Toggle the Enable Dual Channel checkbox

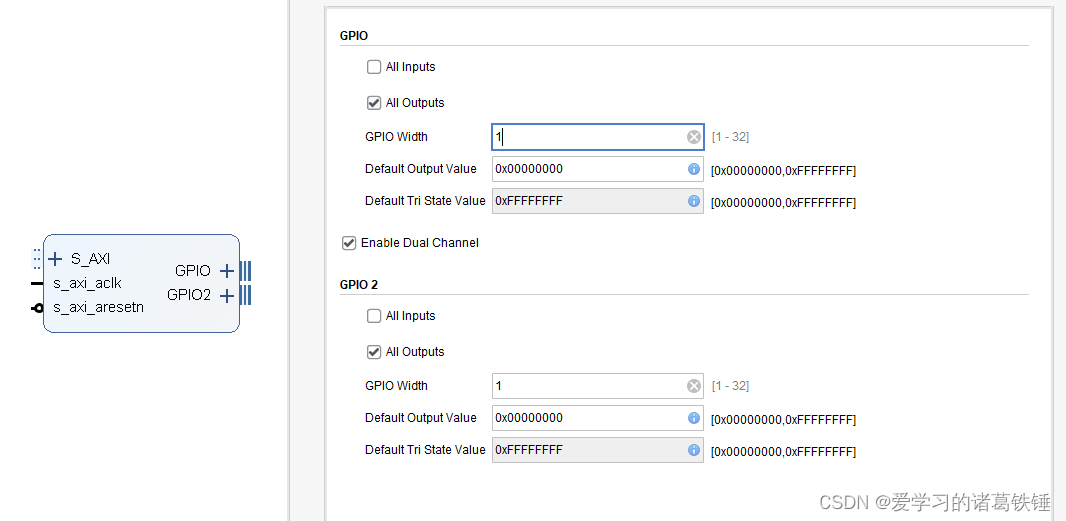click(x=349, y=243)
